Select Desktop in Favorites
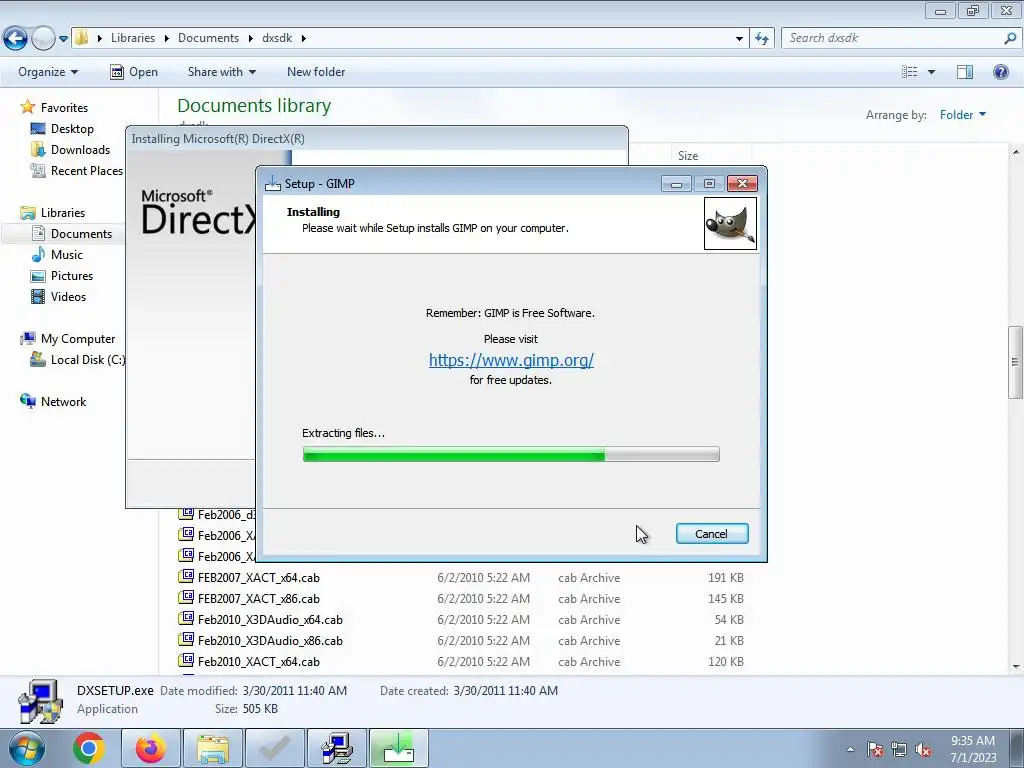 click(x=72, y=129)
